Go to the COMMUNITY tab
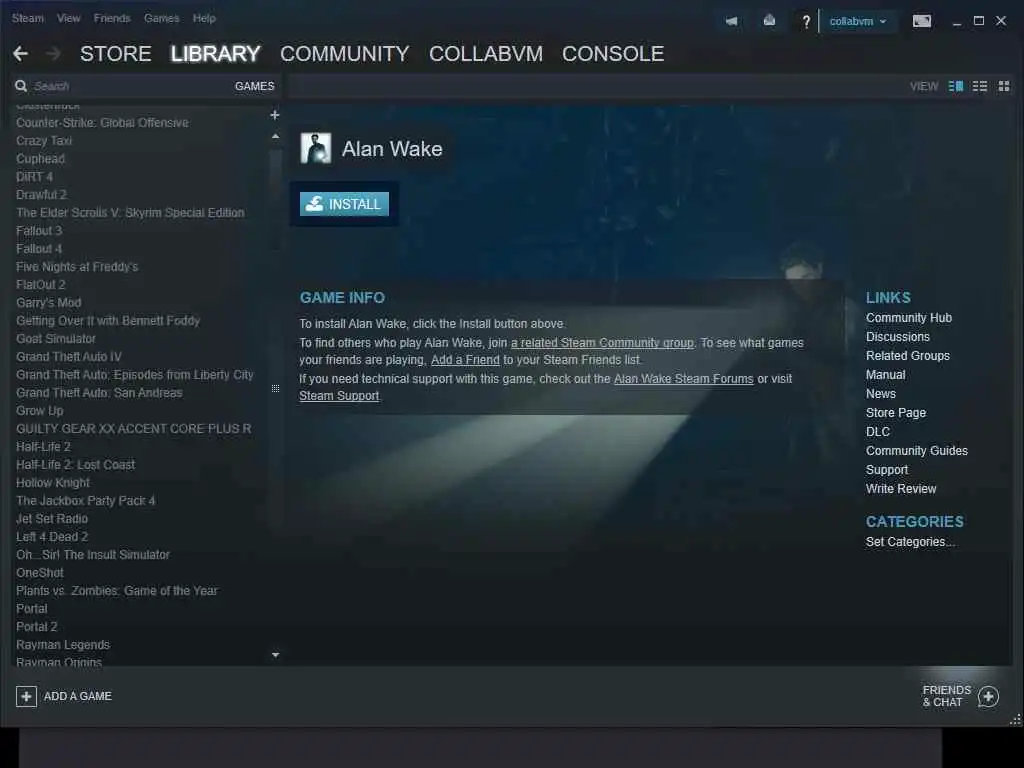This screenshot has width=1024, height=768. 344,54
